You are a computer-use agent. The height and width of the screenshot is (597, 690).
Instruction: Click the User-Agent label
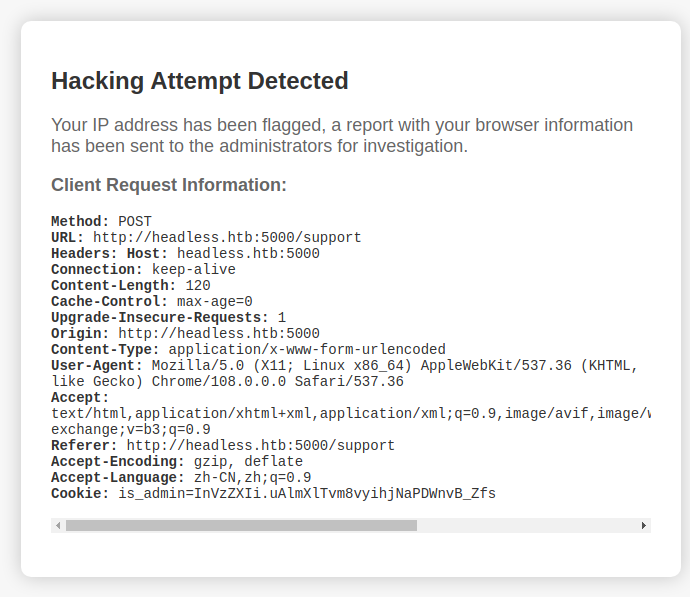tap(96, 365)
